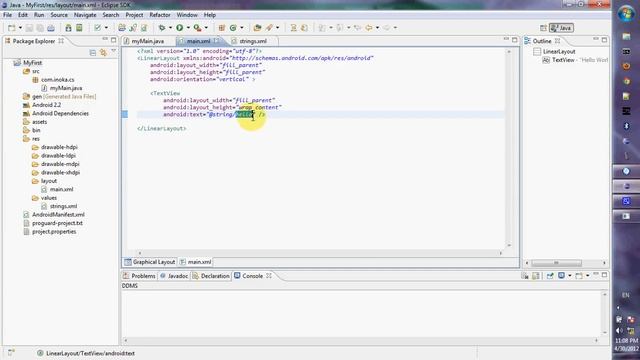
Task: Open the Open Console dropdown arrow
Action: pyautogui.click(x=588, y=276)
